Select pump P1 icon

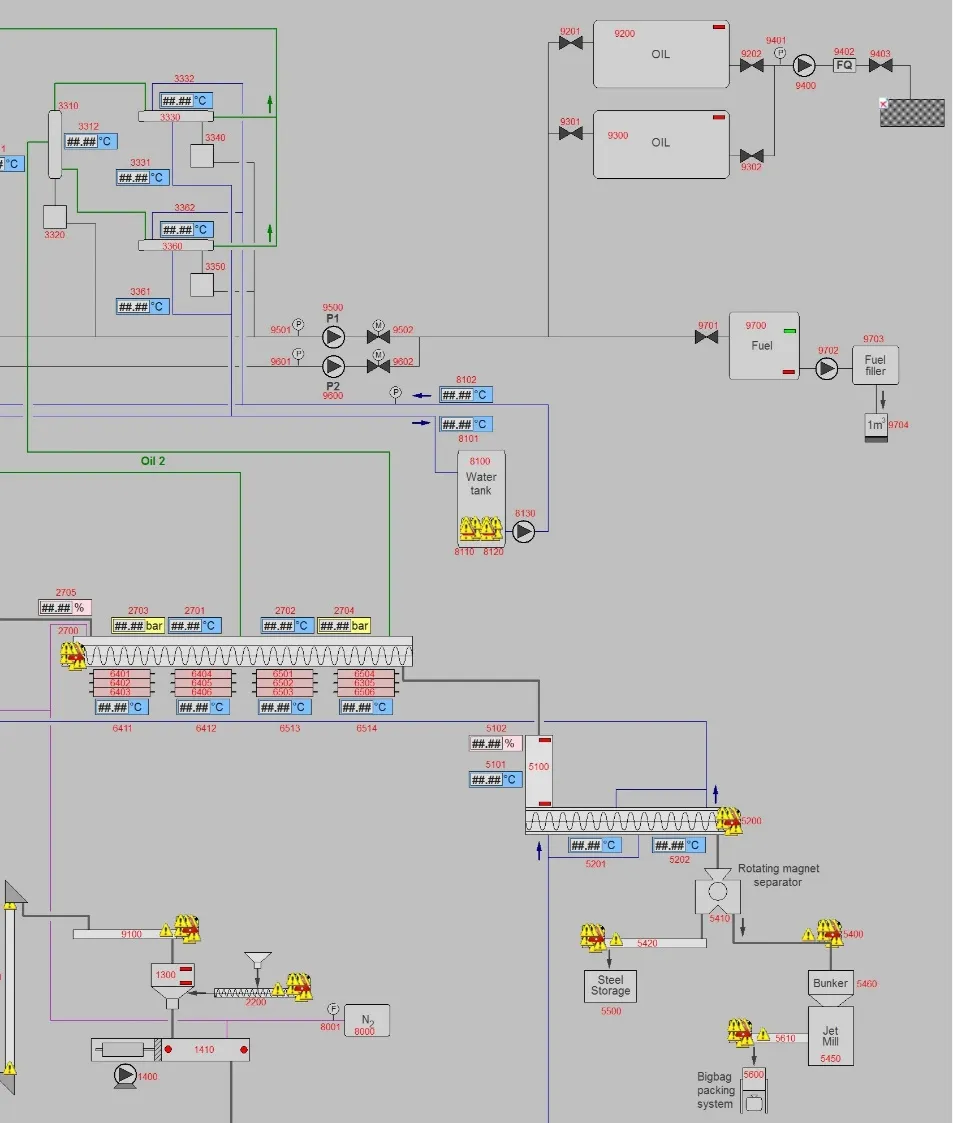click(x=333, y=337)
